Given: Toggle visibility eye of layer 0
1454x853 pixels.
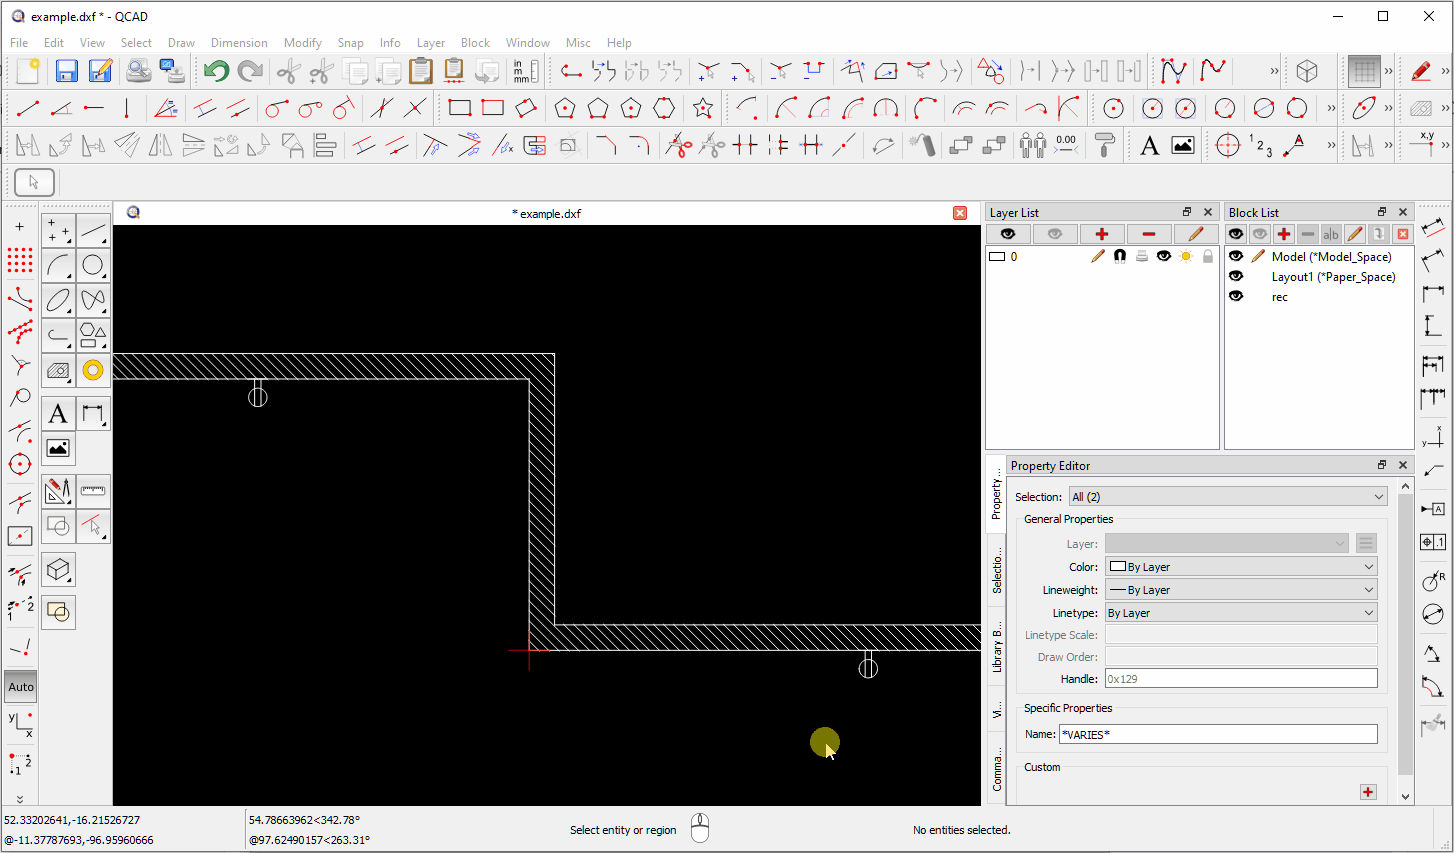Looking at the screenshot, I should tap(1163, 257).
